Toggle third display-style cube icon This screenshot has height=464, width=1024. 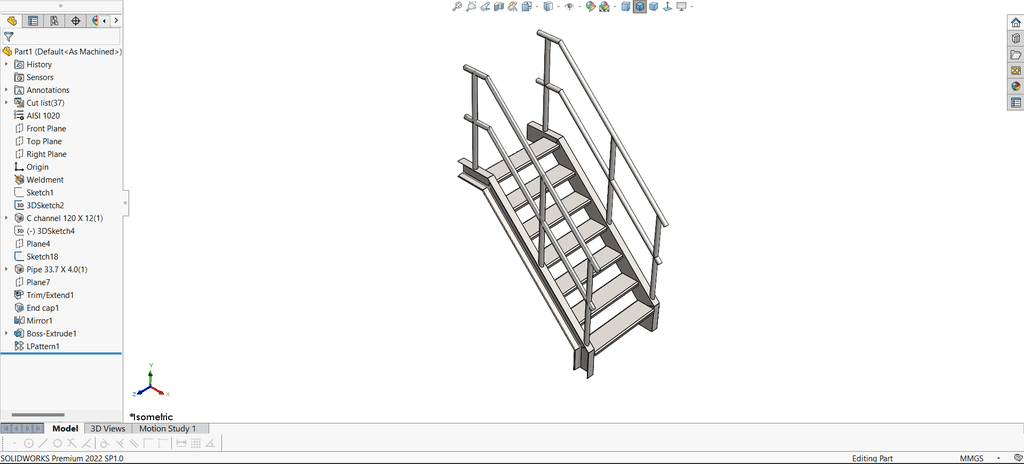(653, 7)
